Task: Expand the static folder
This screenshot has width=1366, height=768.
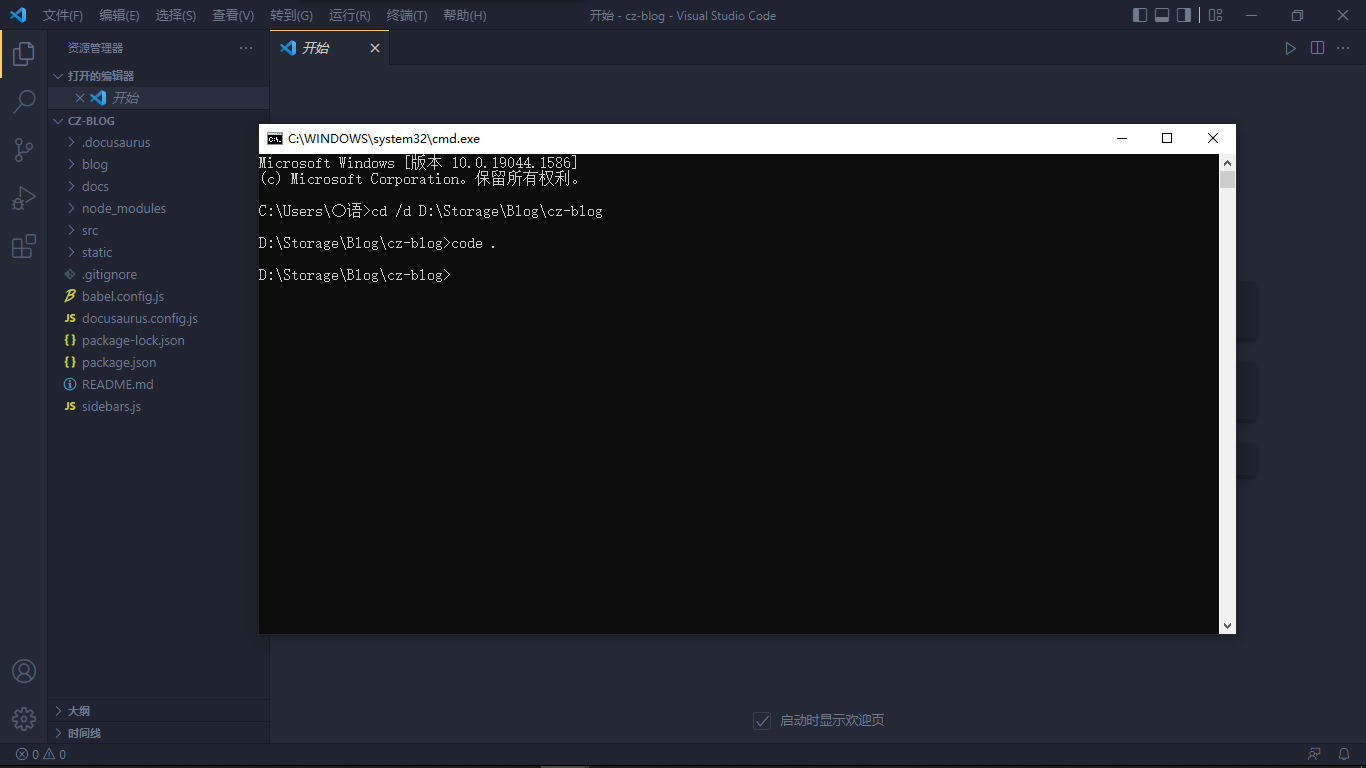Action: tap(159, 252)
